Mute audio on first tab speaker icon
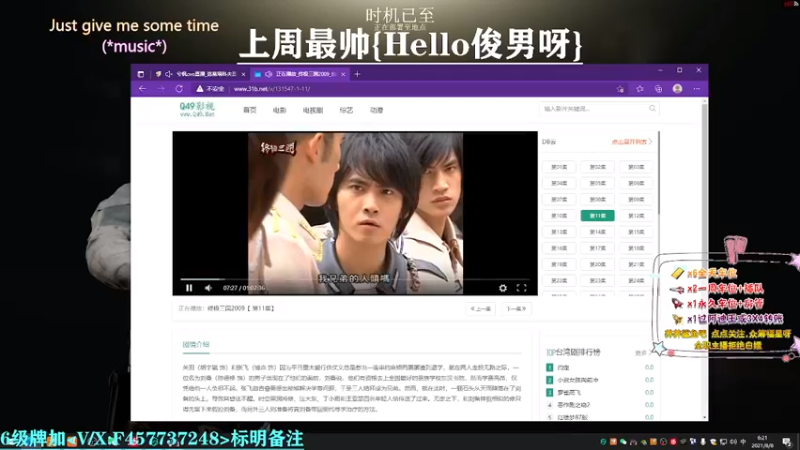The image size is (800, 450). [x=168, y=74]
